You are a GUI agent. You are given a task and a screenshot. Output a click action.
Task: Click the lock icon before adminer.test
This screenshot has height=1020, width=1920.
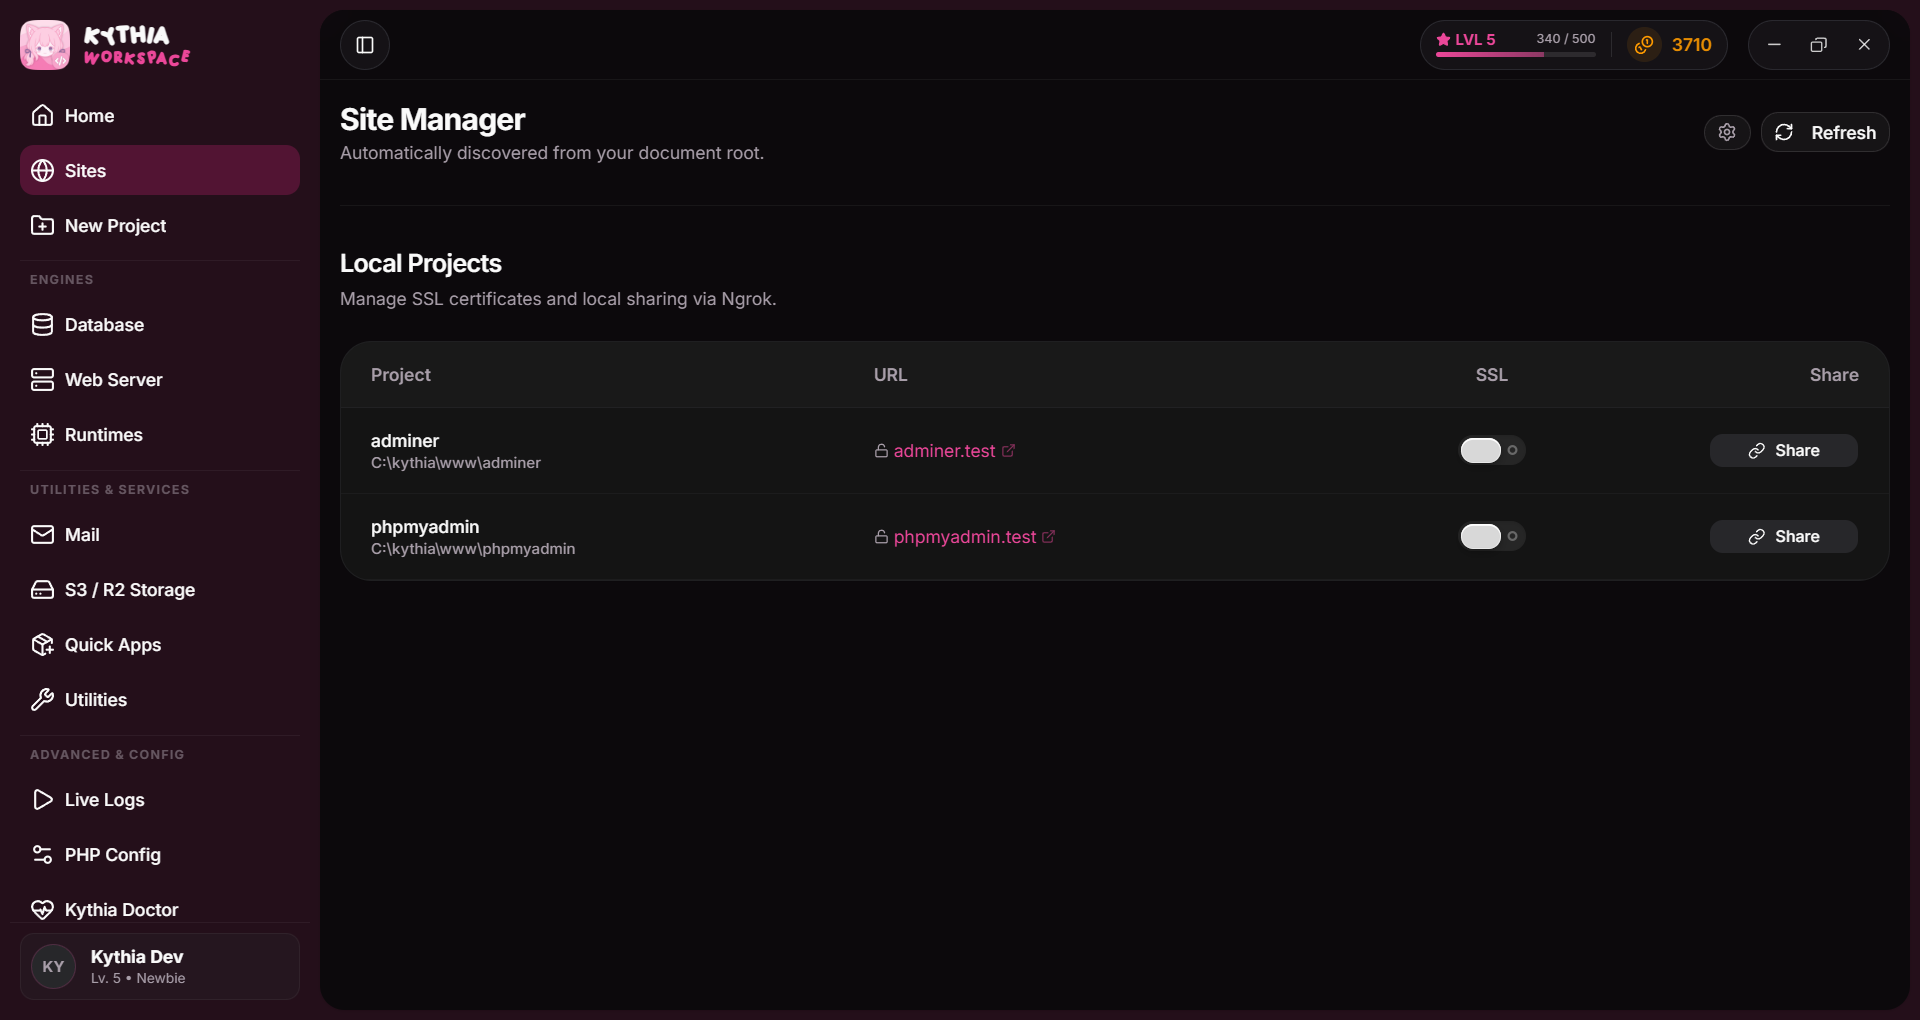tap(881, 451)
